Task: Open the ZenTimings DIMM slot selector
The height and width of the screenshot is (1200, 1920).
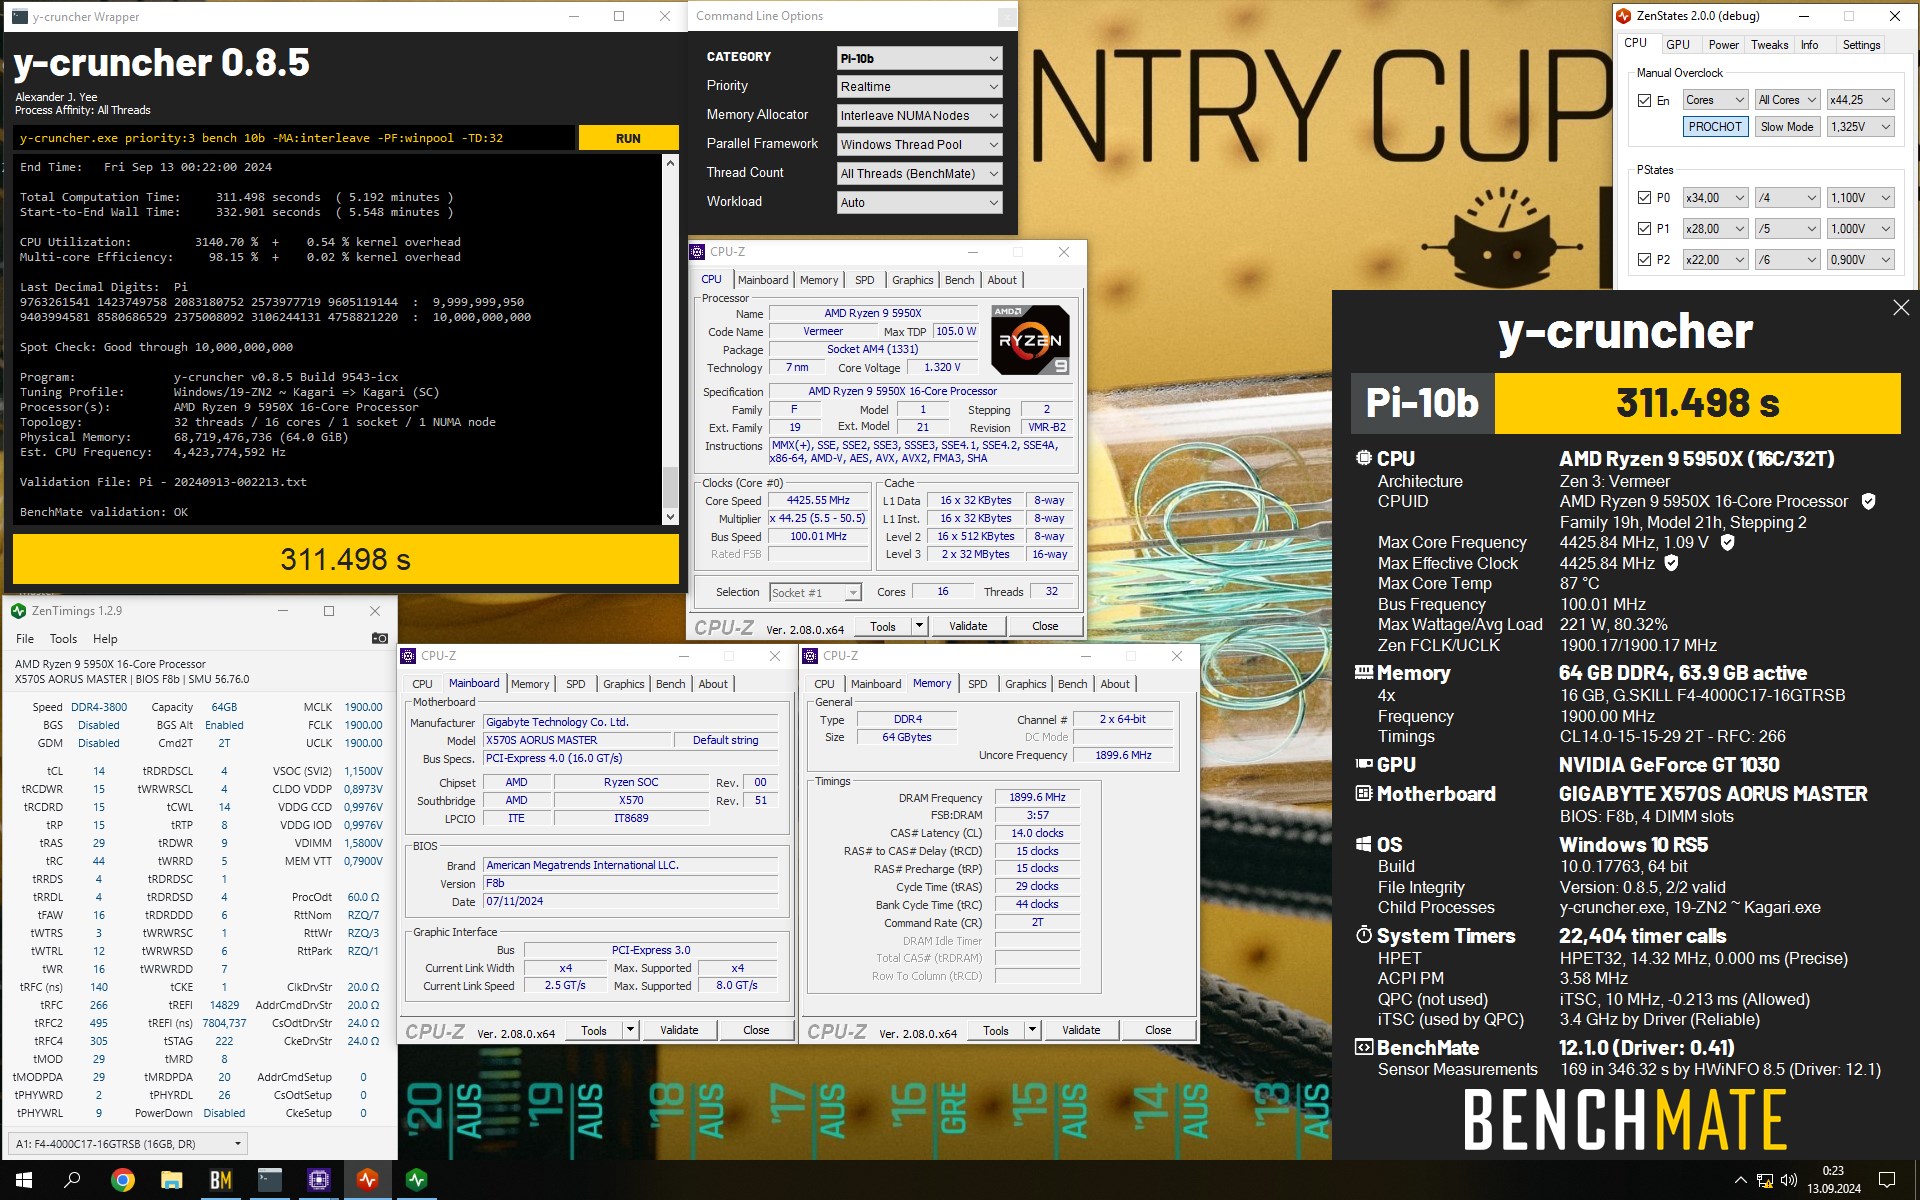Action: pos(128,1143)
